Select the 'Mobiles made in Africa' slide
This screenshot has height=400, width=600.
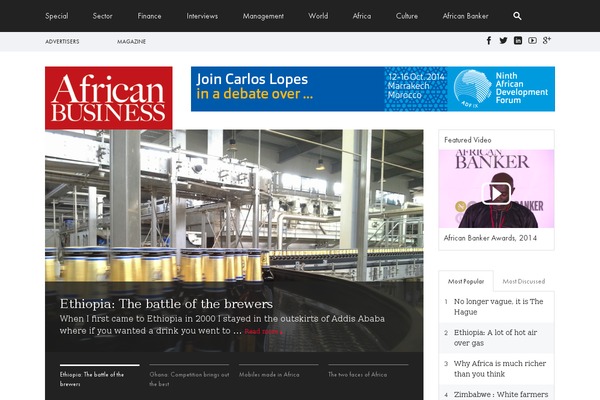279,372
